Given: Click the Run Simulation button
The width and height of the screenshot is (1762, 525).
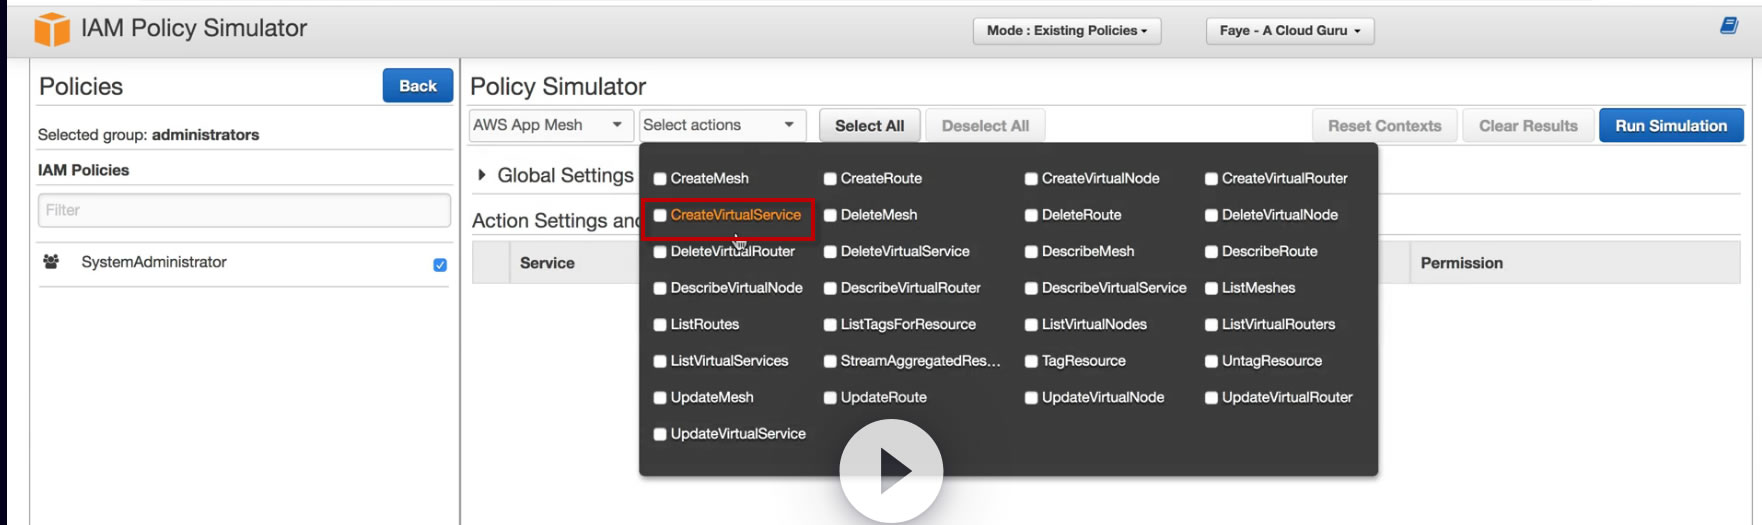Looking at the screenshot, I should tap(1671, 126).
